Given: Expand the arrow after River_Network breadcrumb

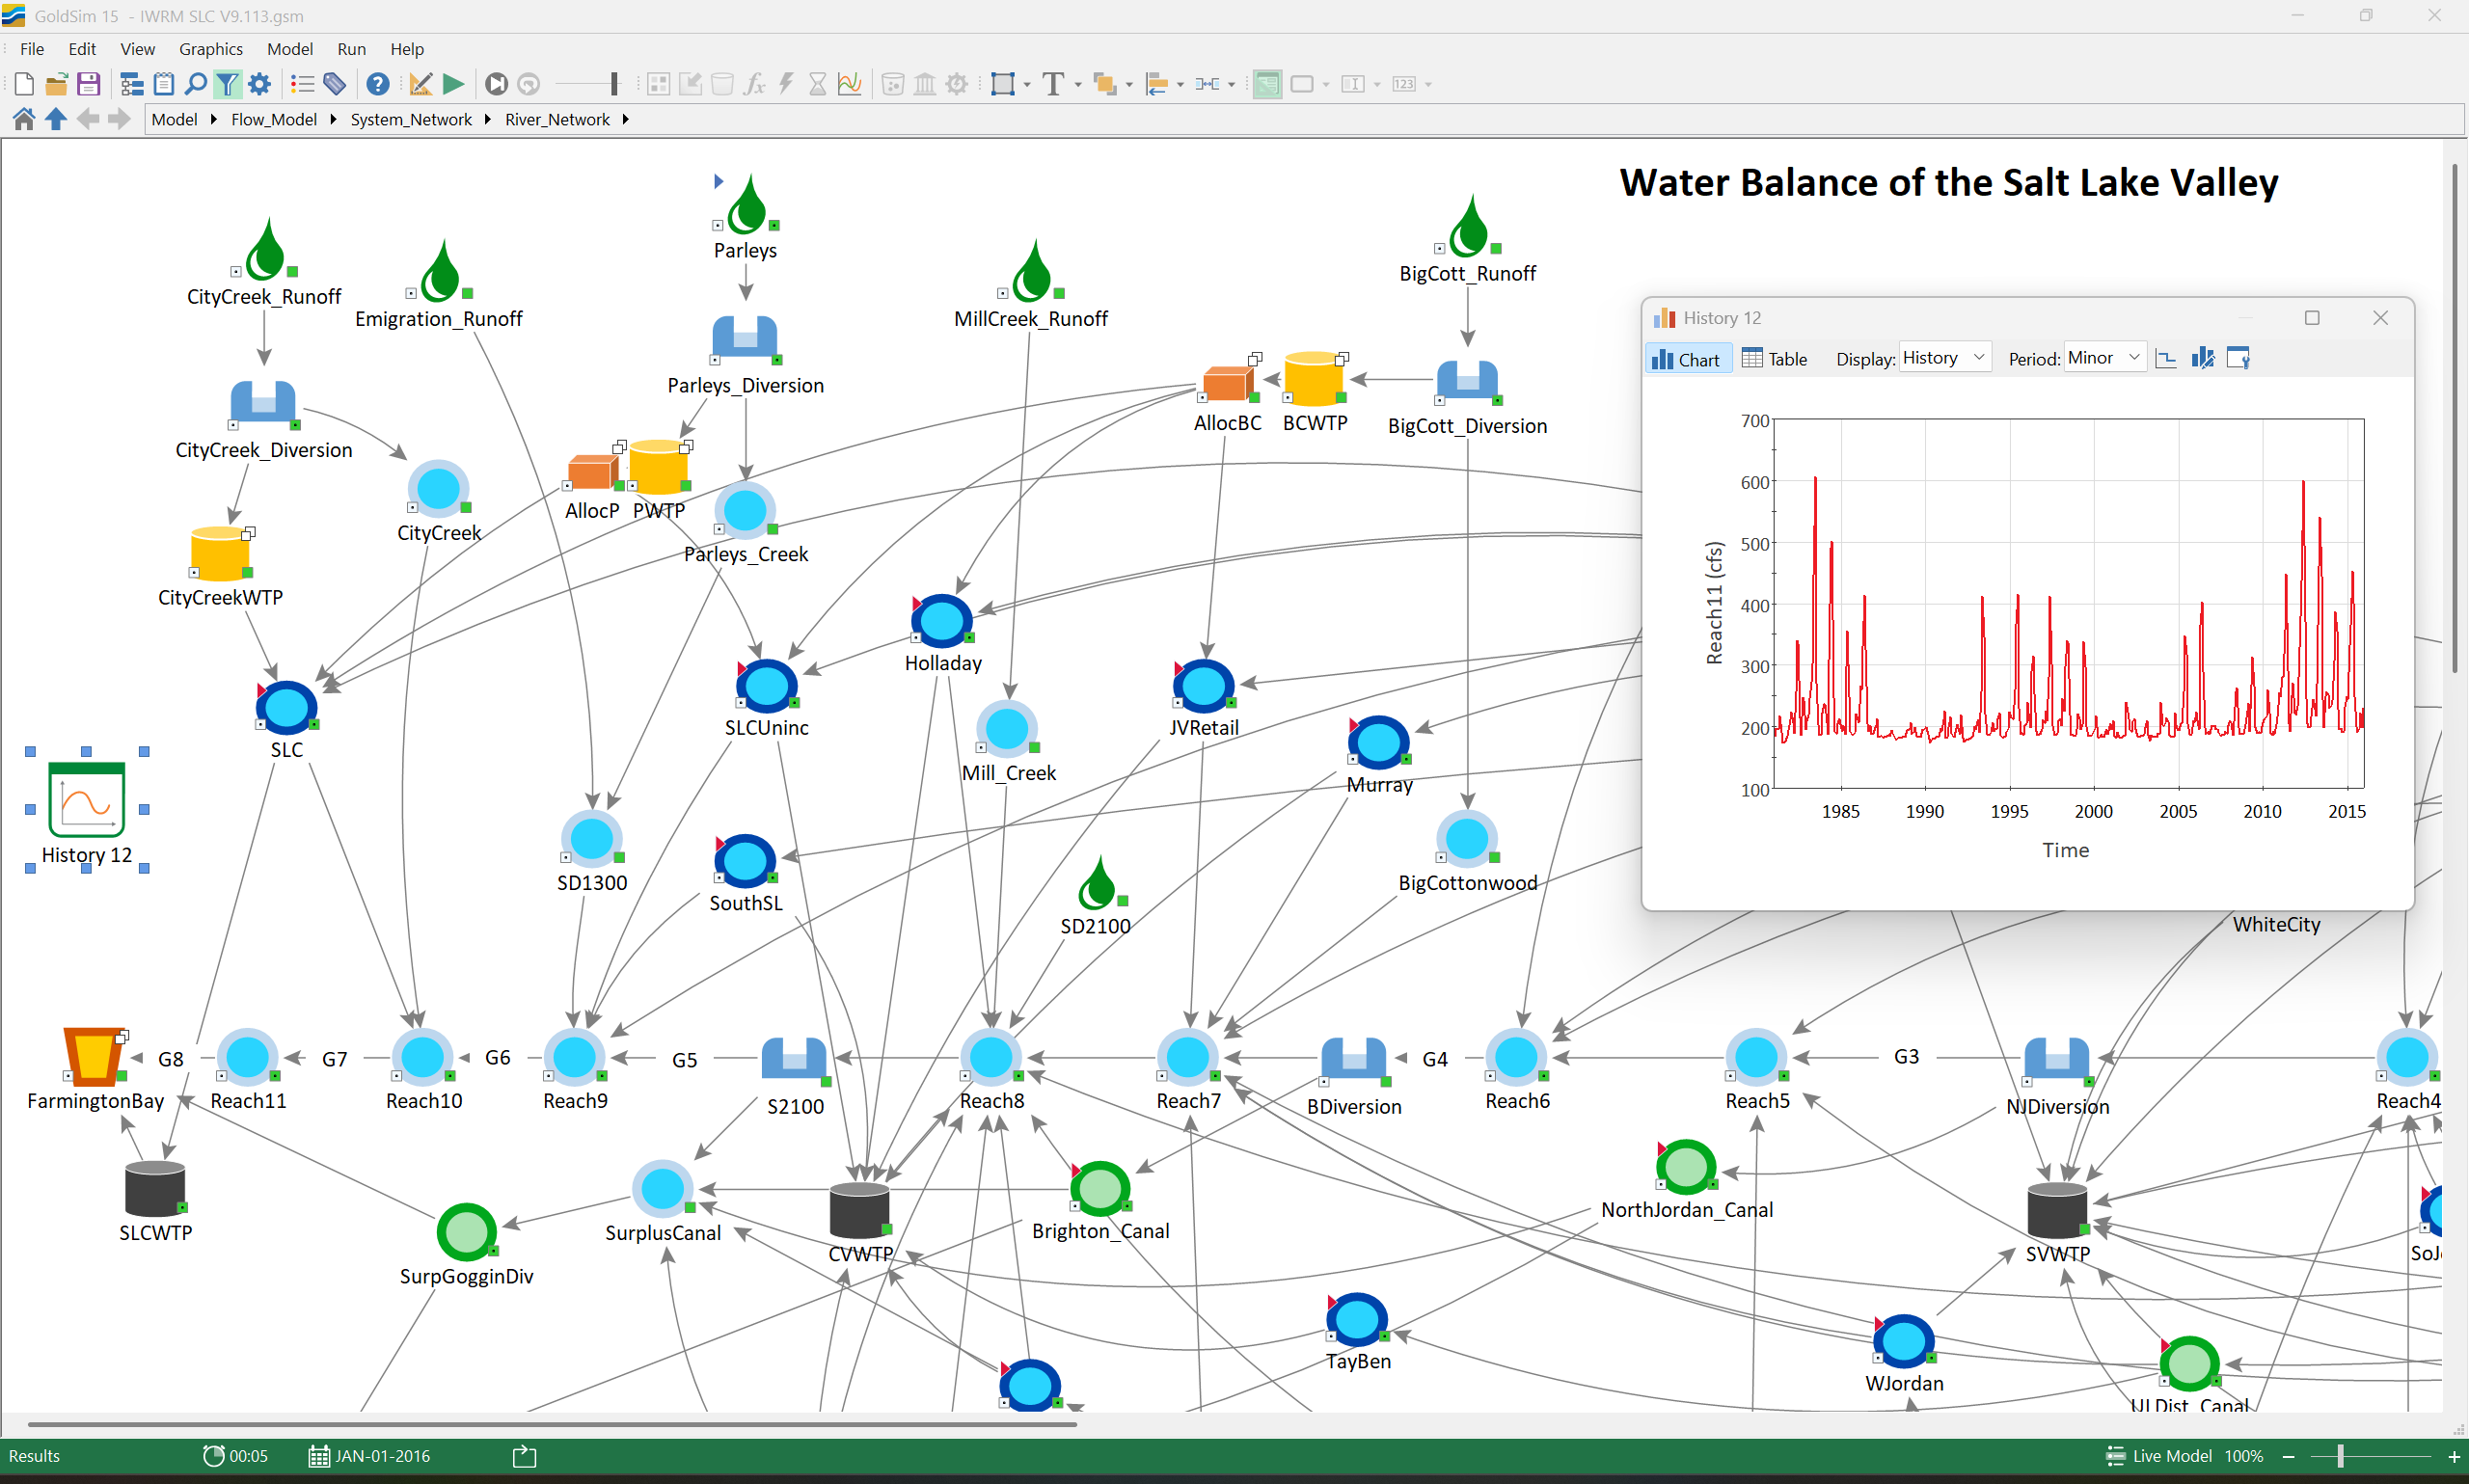Looking at the screenshot, I should coord(626,119).
